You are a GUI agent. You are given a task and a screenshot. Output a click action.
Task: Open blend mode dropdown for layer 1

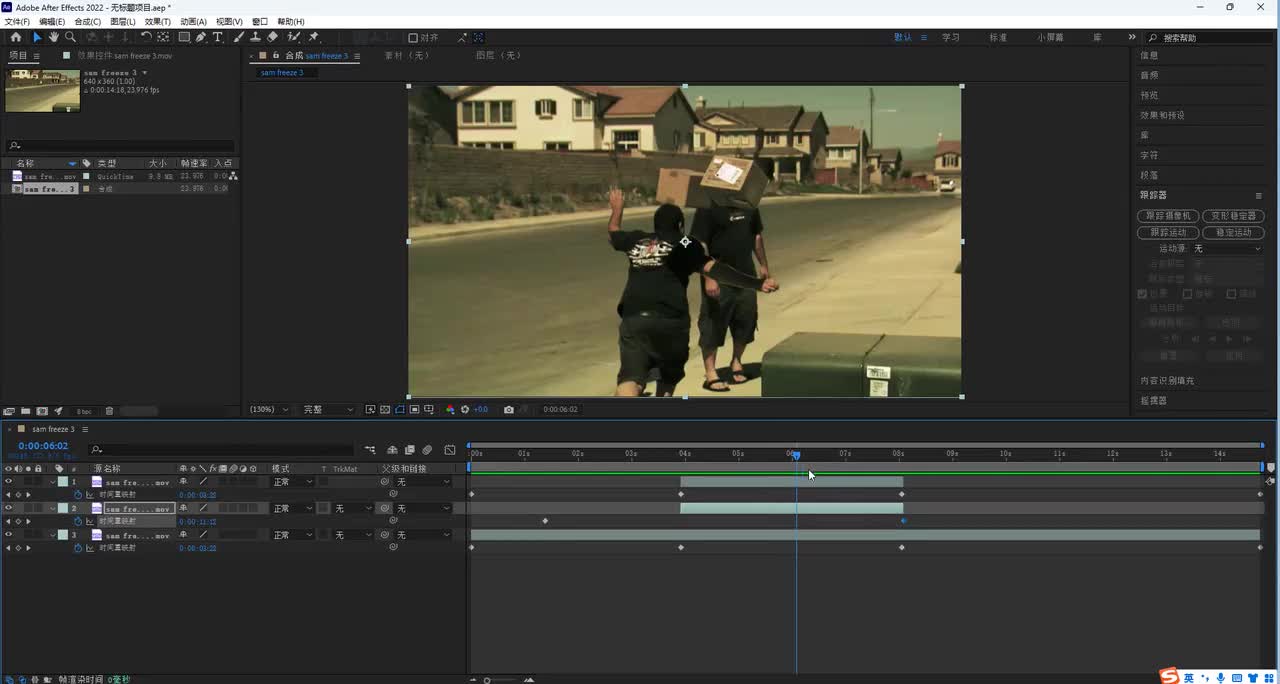pyautogui.click(x=293, y=482)
